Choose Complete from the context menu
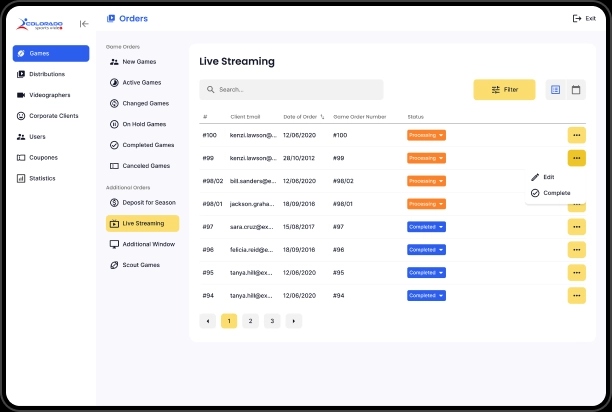 coord(555,192)
